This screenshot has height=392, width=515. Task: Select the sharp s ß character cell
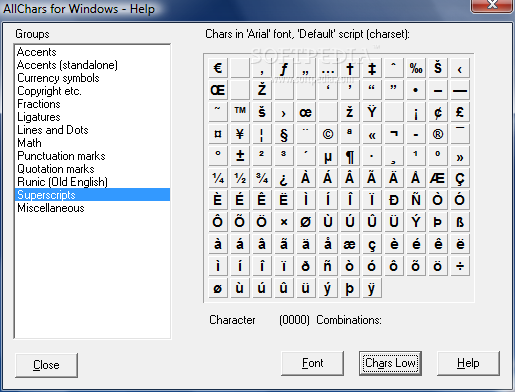pos(460,222)
